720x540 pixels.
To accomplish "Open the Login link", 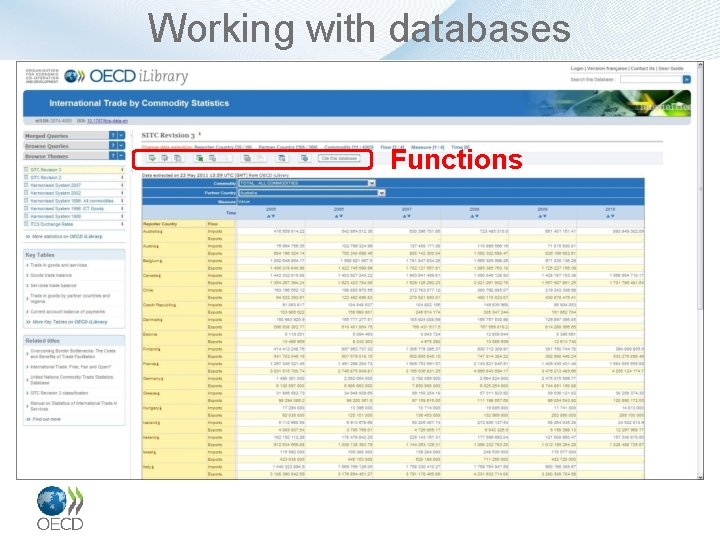I will click(577, 68).
